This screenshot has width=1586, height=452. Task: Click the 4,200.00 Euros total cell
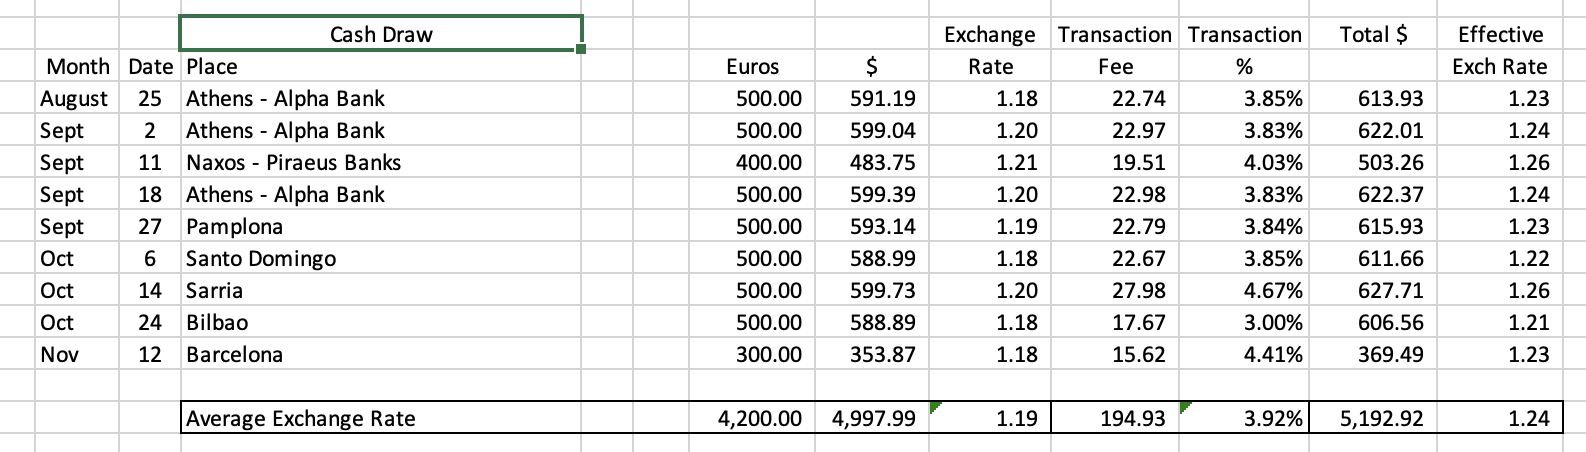(760, 418)
